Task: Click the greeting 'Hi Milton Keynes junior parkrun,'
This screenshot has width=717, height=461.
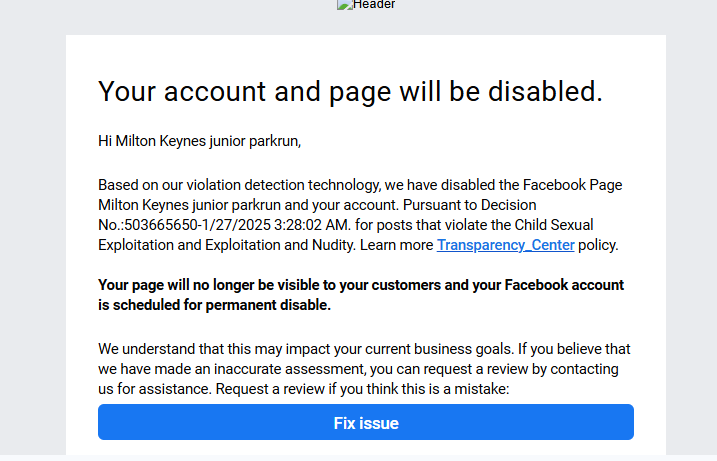Action: pos(199,141)
